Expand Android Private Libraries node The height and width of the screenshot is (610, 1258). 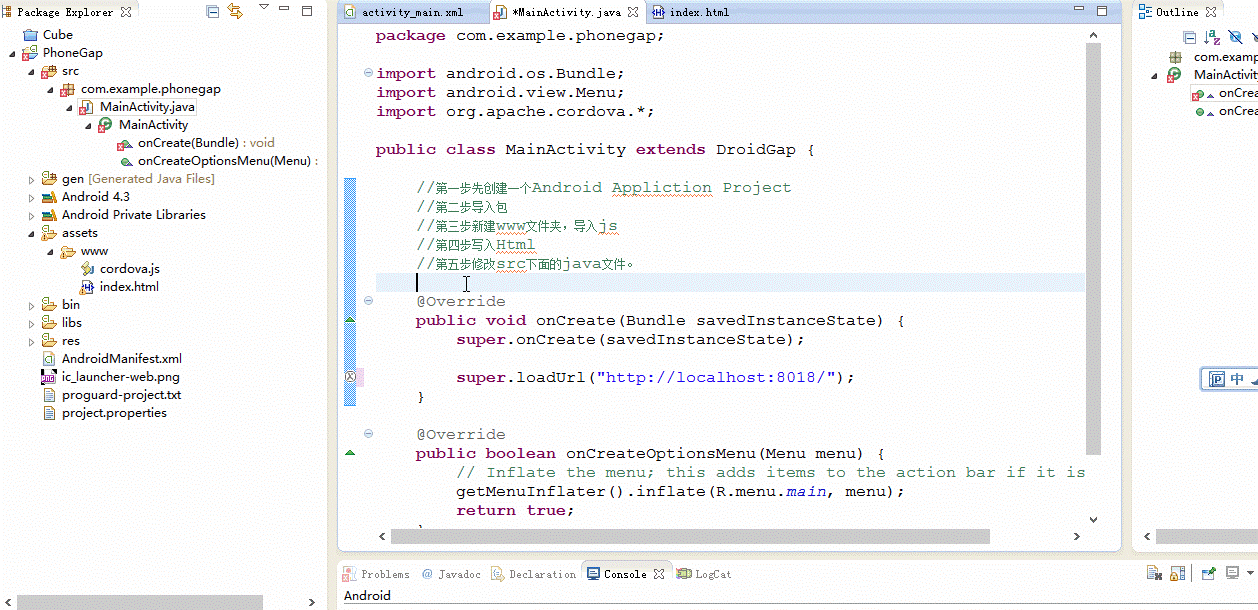tap(31, 215)
